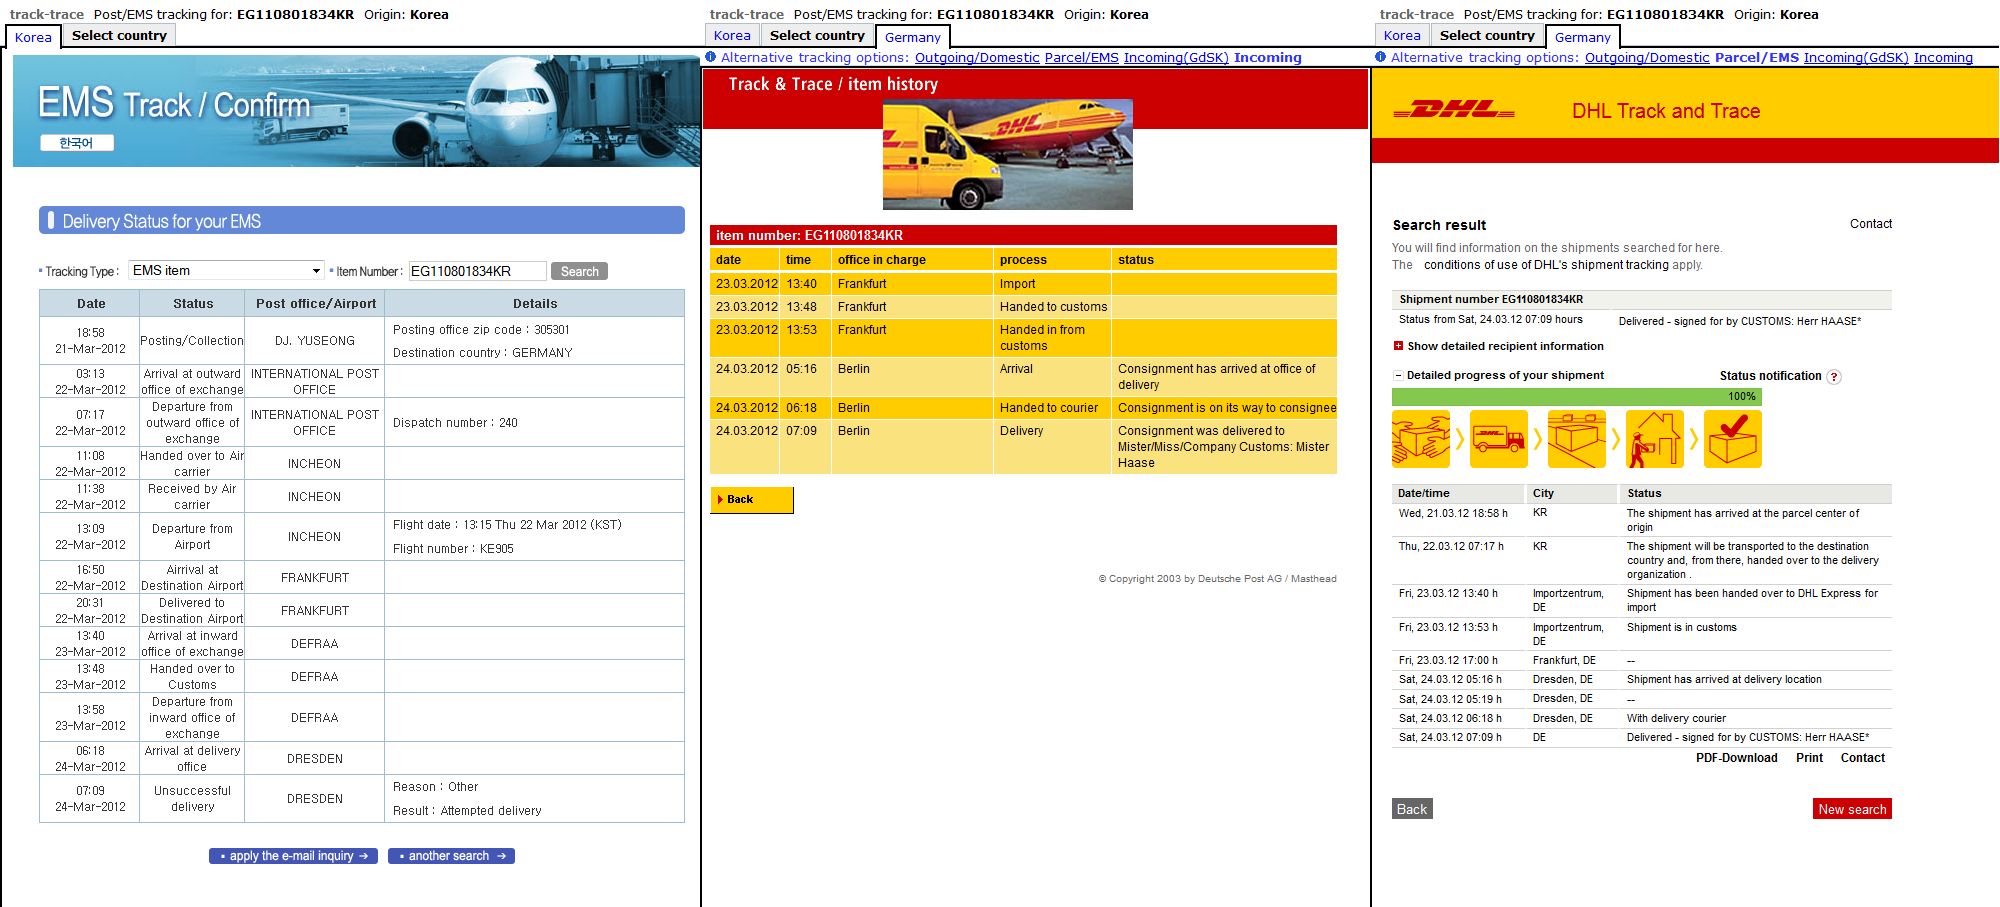Open Select country tab in DHL Track panel
The height and width of the screenshot is (907, 2000).
point(1487,35)
